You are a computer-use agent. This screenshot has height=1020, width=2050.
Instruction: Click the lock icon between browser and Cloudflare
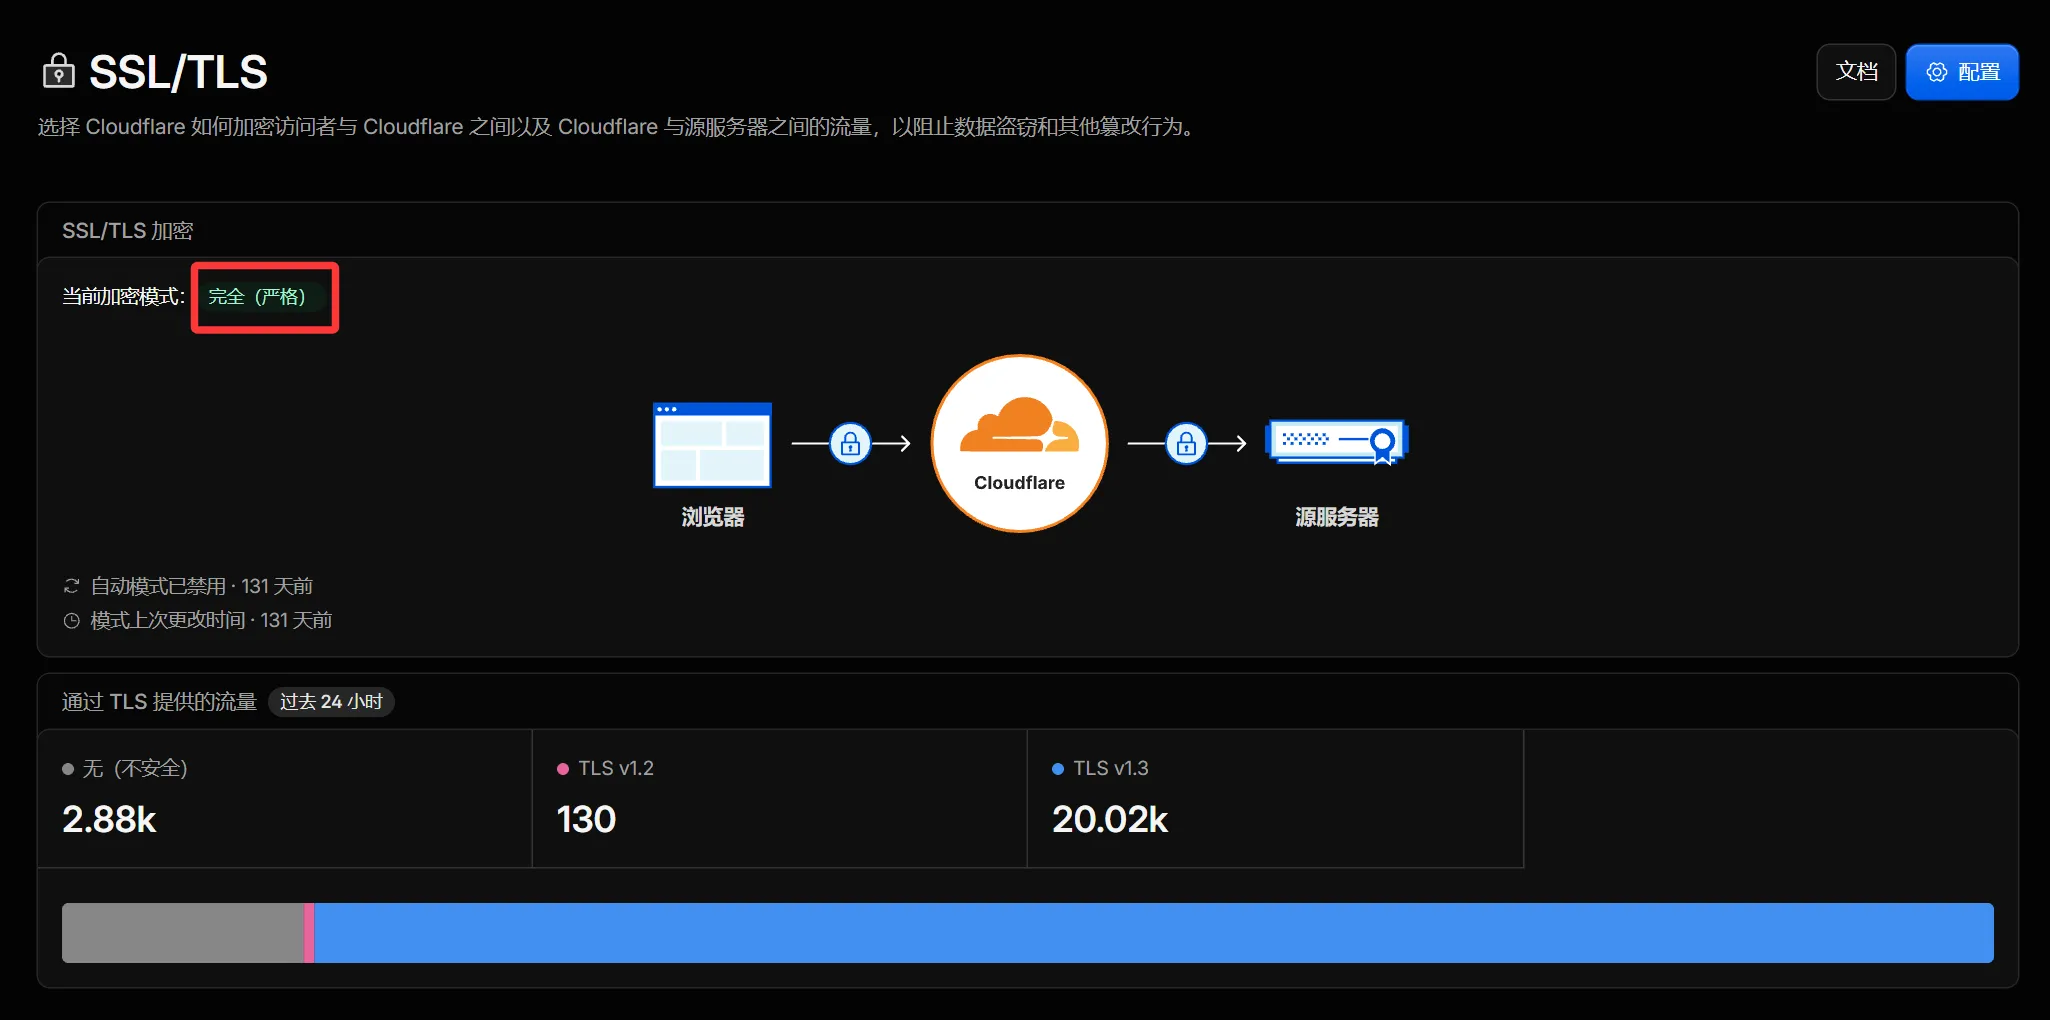(850, 443)
